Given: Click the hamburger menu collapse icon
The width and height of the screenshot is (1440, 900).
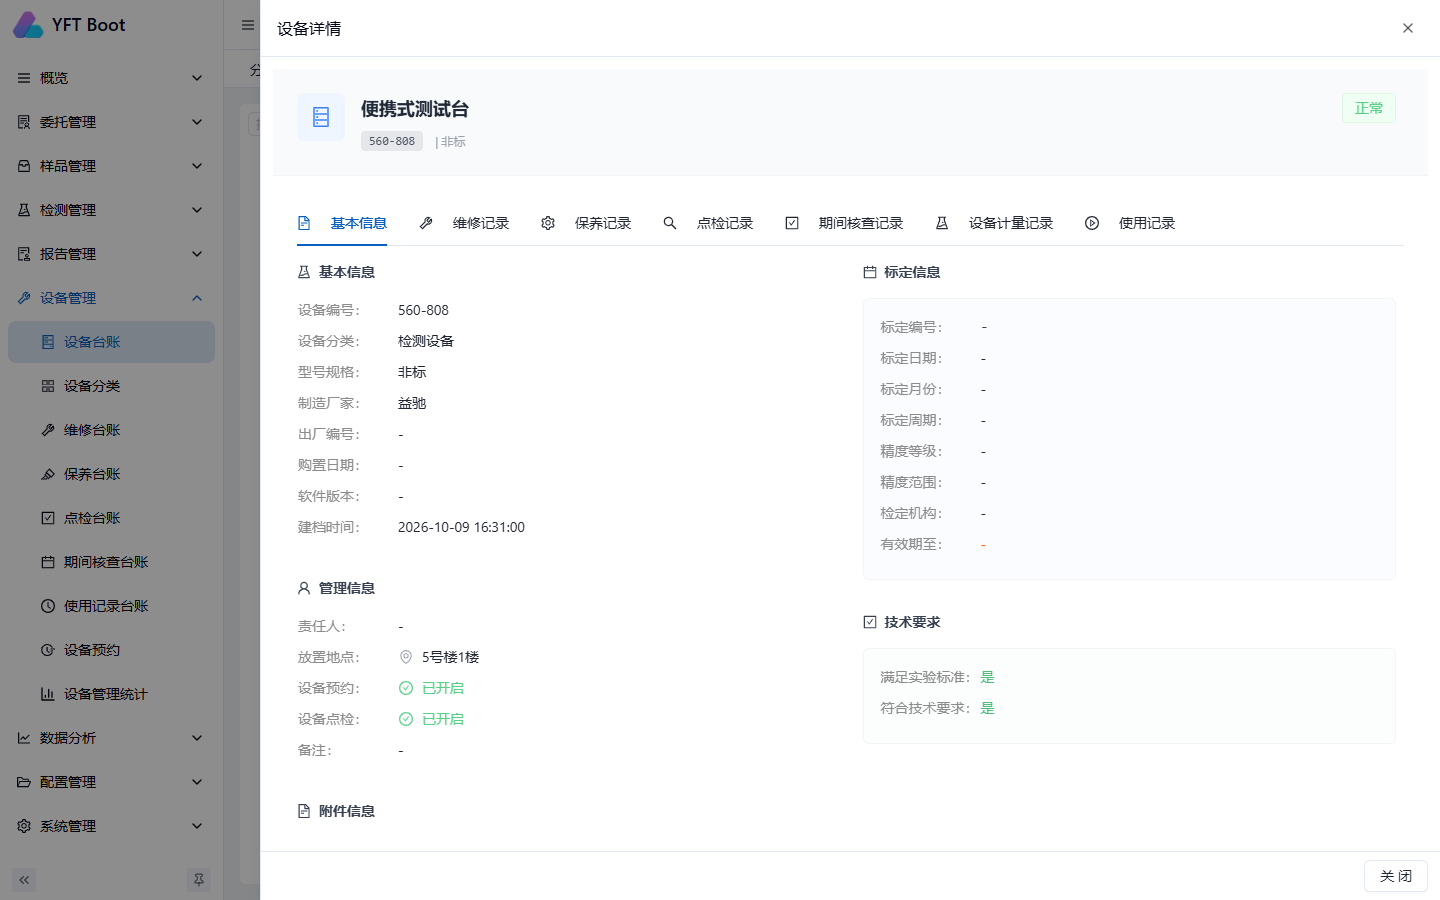Looking at the screenshot, I should coord(247,25).
